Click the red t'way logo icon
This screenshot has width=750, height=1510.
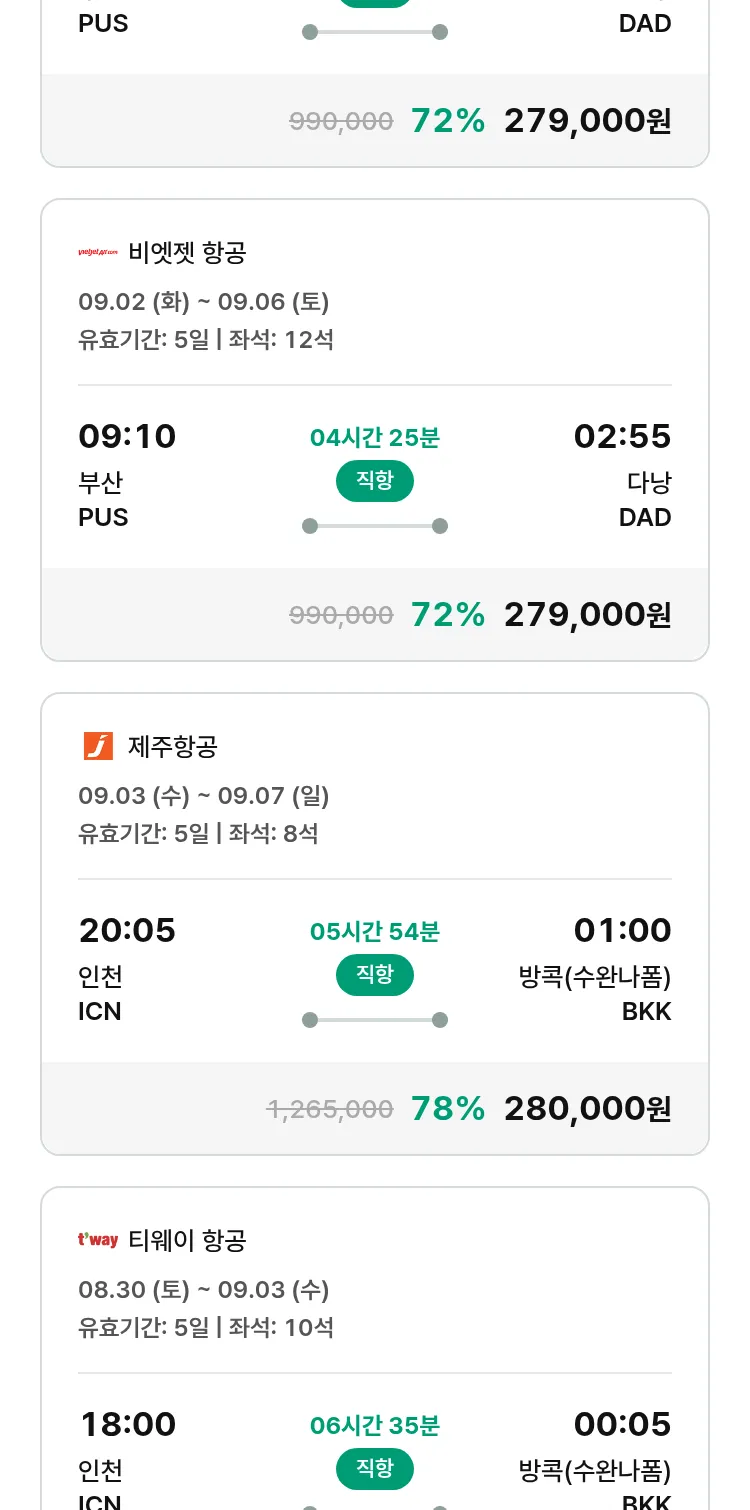click(x=98, y=1240)
